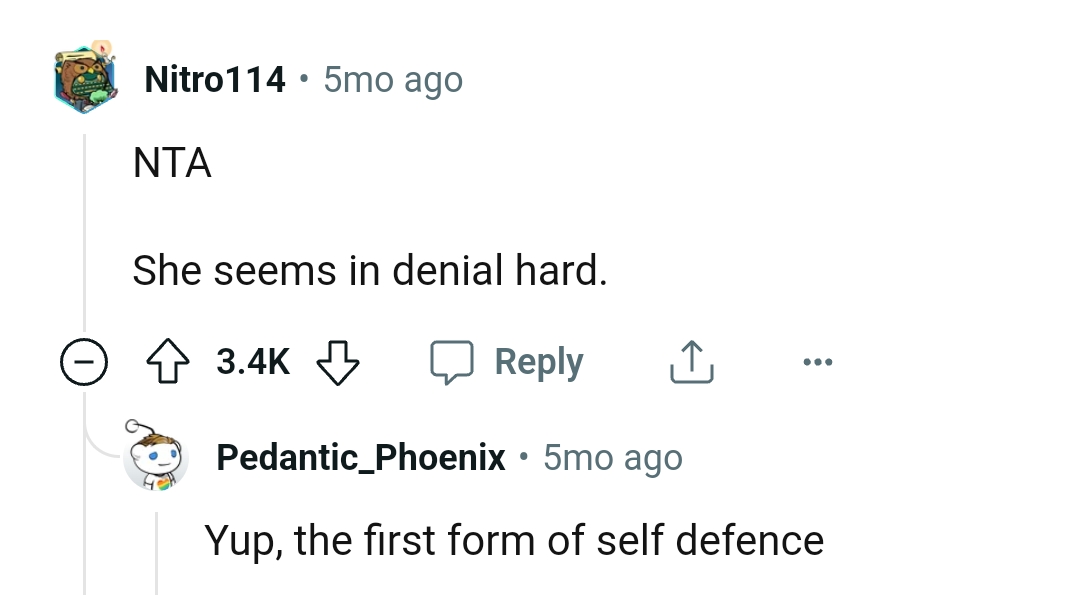Open the overflow menu on Nitro114's comment
The width and height of the screenshot is (1080, 595).
(818, 361)
